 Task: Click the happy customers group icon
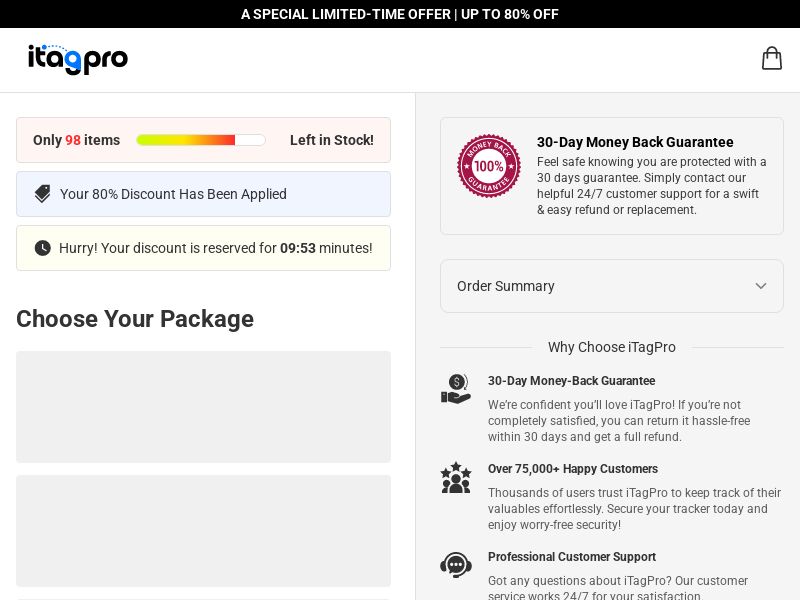pyautogui.click(x=456, y=478)
